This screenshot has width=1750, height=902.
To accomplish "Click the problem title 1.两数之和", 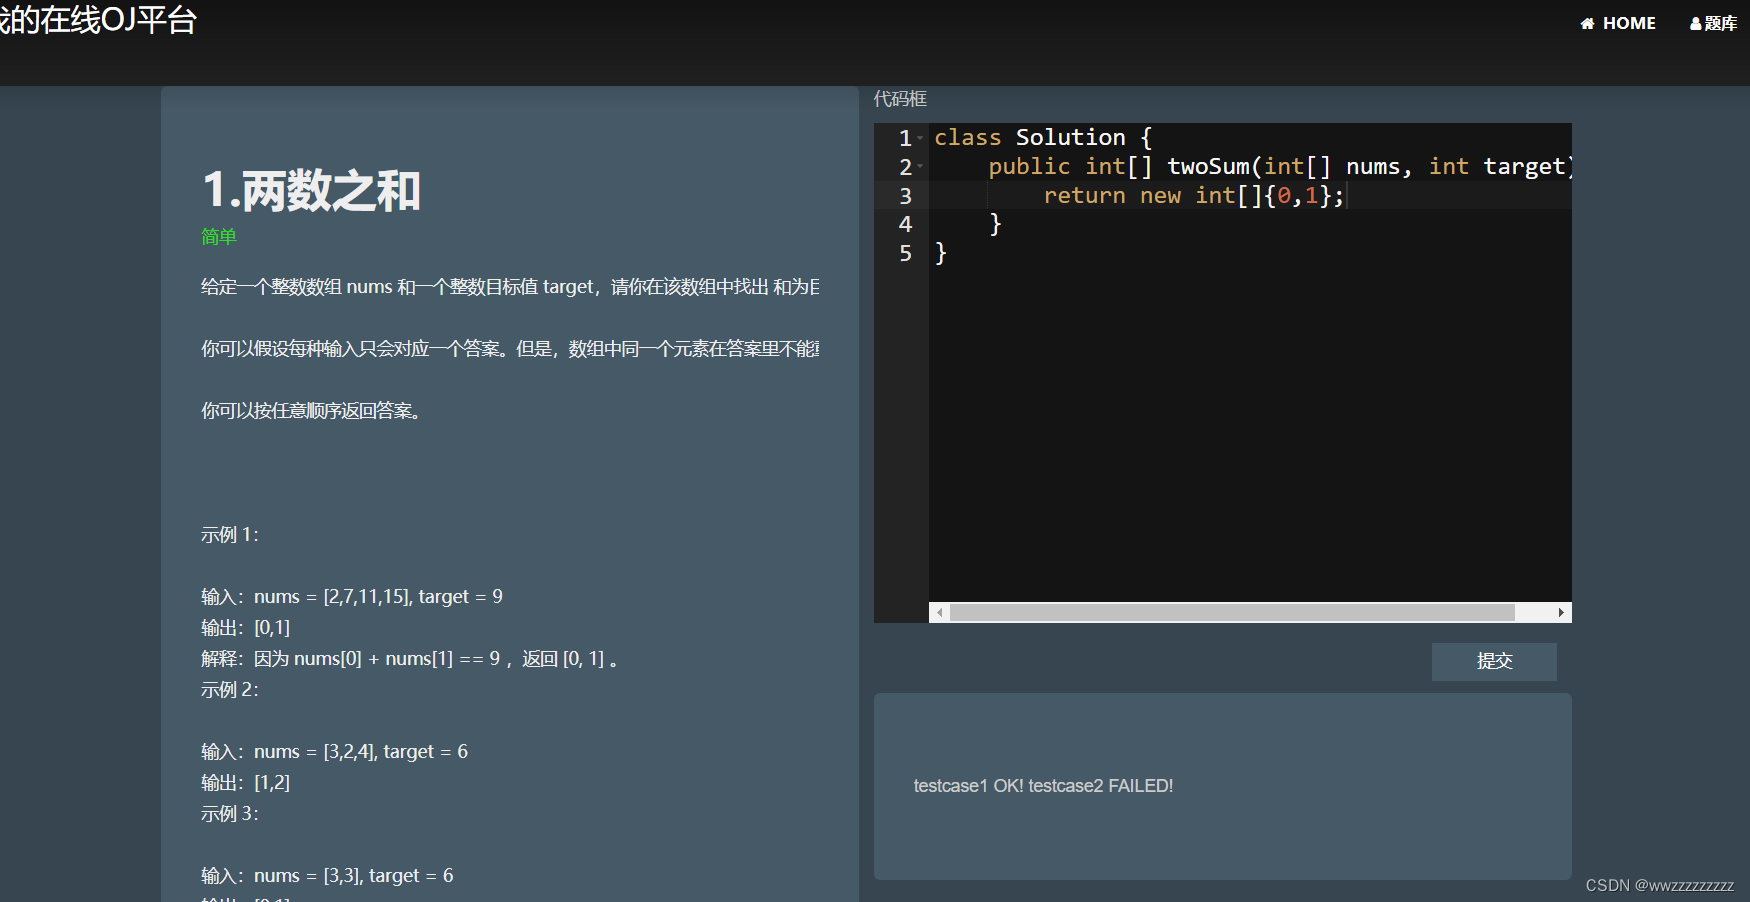I will click(310, 190).
